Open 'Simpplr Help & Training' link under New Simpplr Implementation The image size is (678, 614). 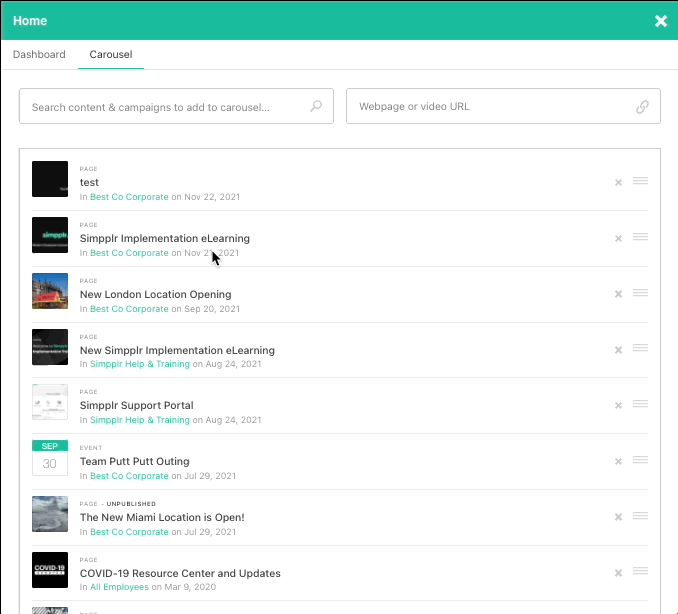(140, 364)
